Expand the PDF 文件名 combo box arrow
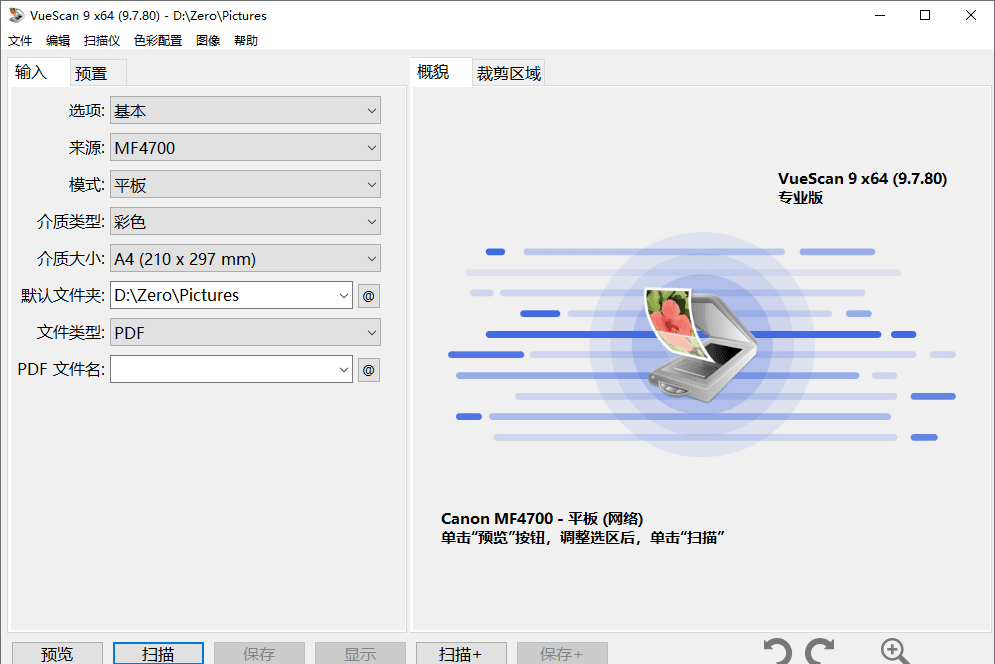Viewport: 995px width, 664px height. point(343,369)
